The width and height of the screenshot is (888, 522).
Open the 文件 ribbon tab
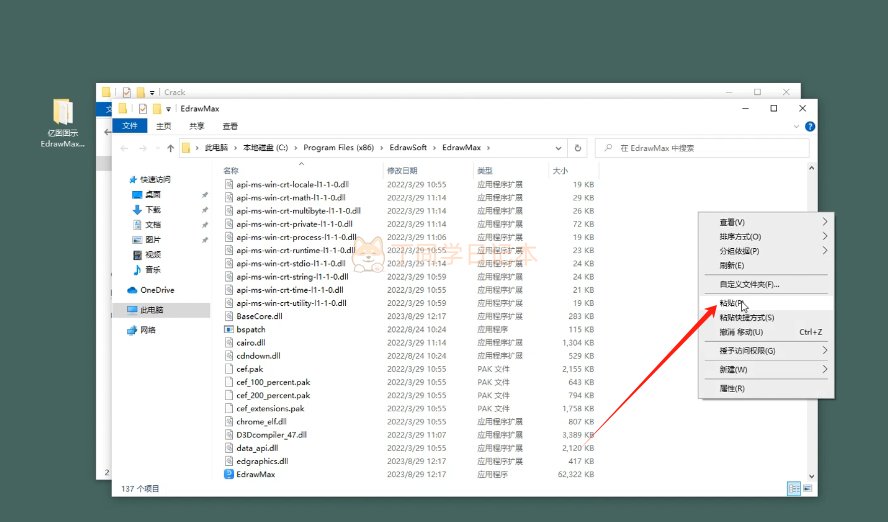(x=129, y=126)
